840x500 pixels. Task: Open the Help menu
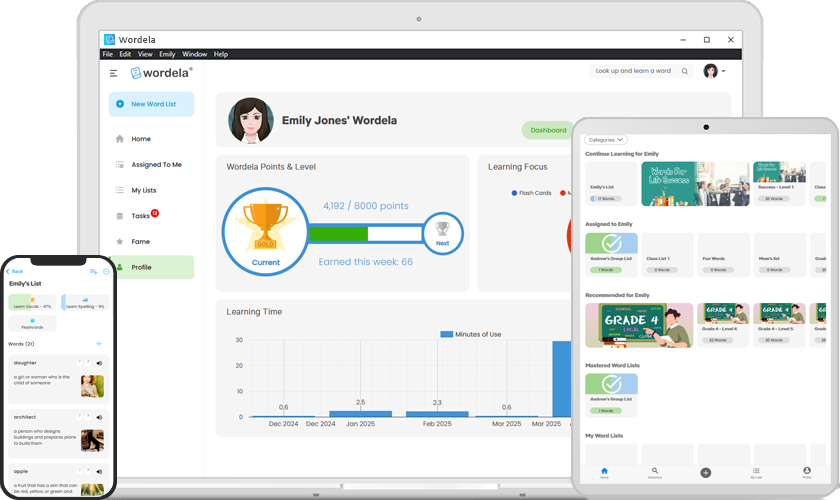221,54
